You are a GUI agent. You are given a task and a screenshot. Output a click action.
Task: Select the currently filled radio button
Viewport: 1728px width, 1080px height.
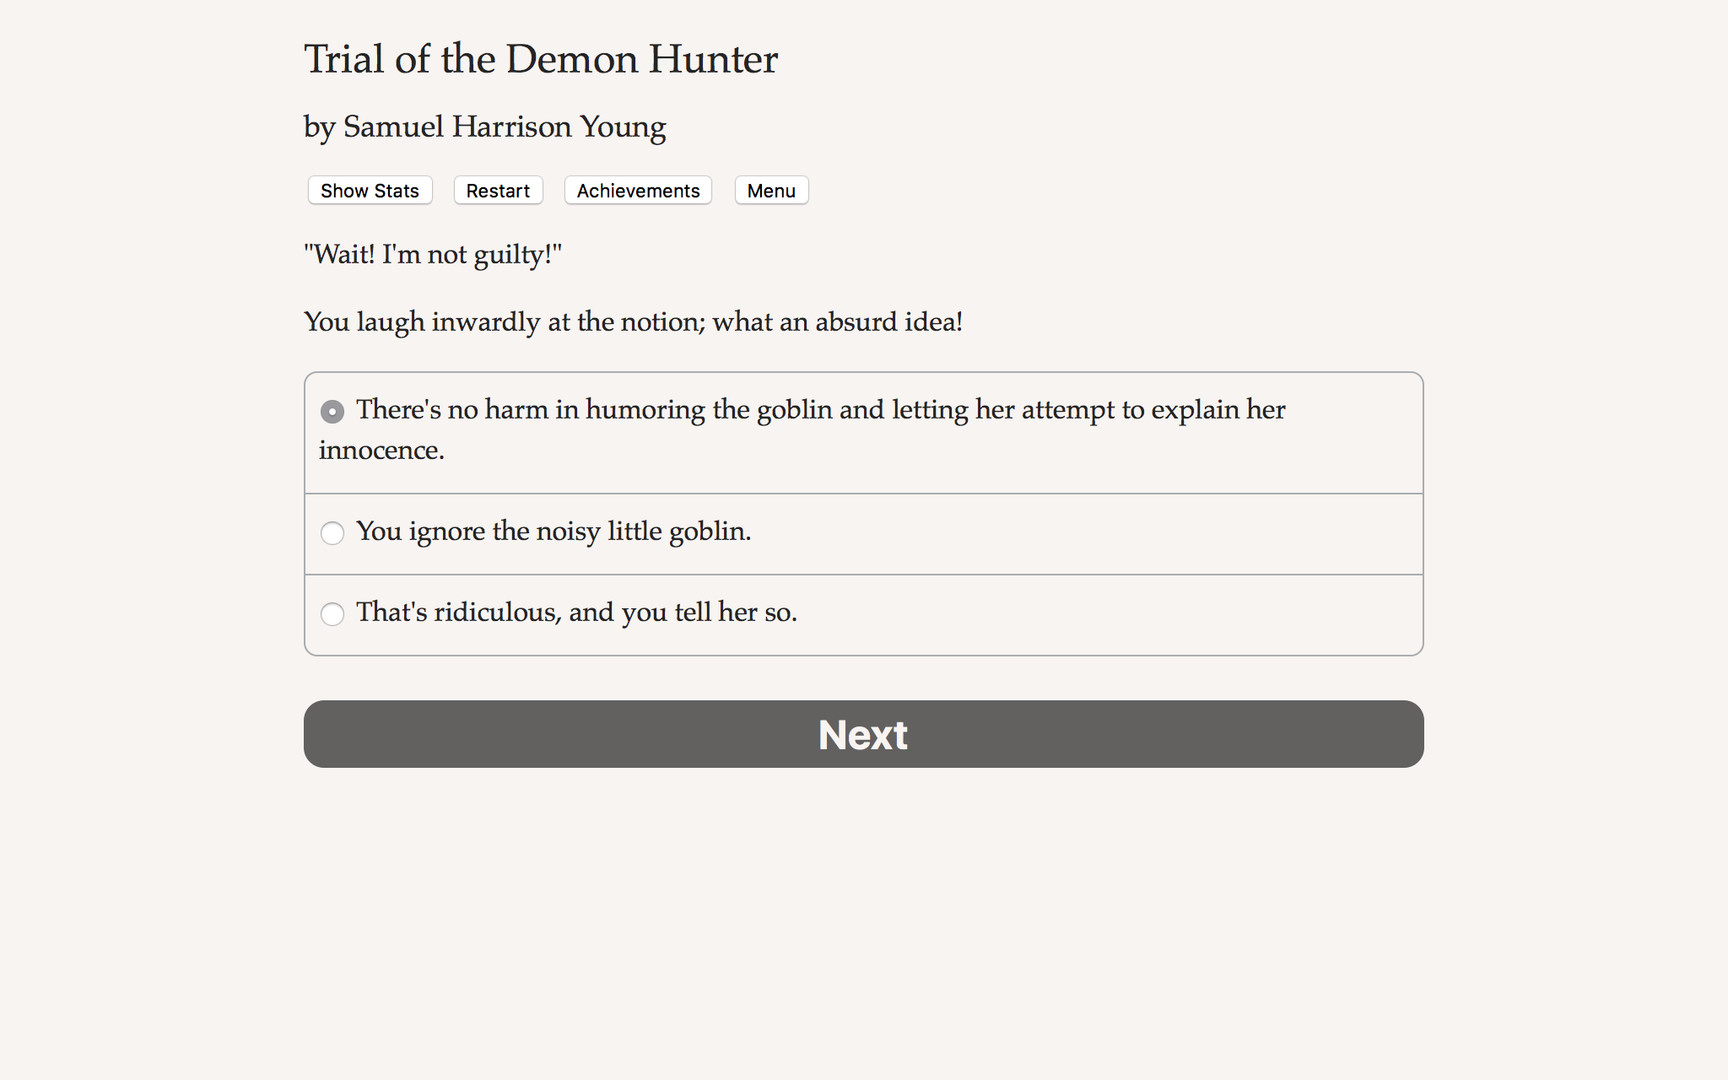(x=332, y=411)
